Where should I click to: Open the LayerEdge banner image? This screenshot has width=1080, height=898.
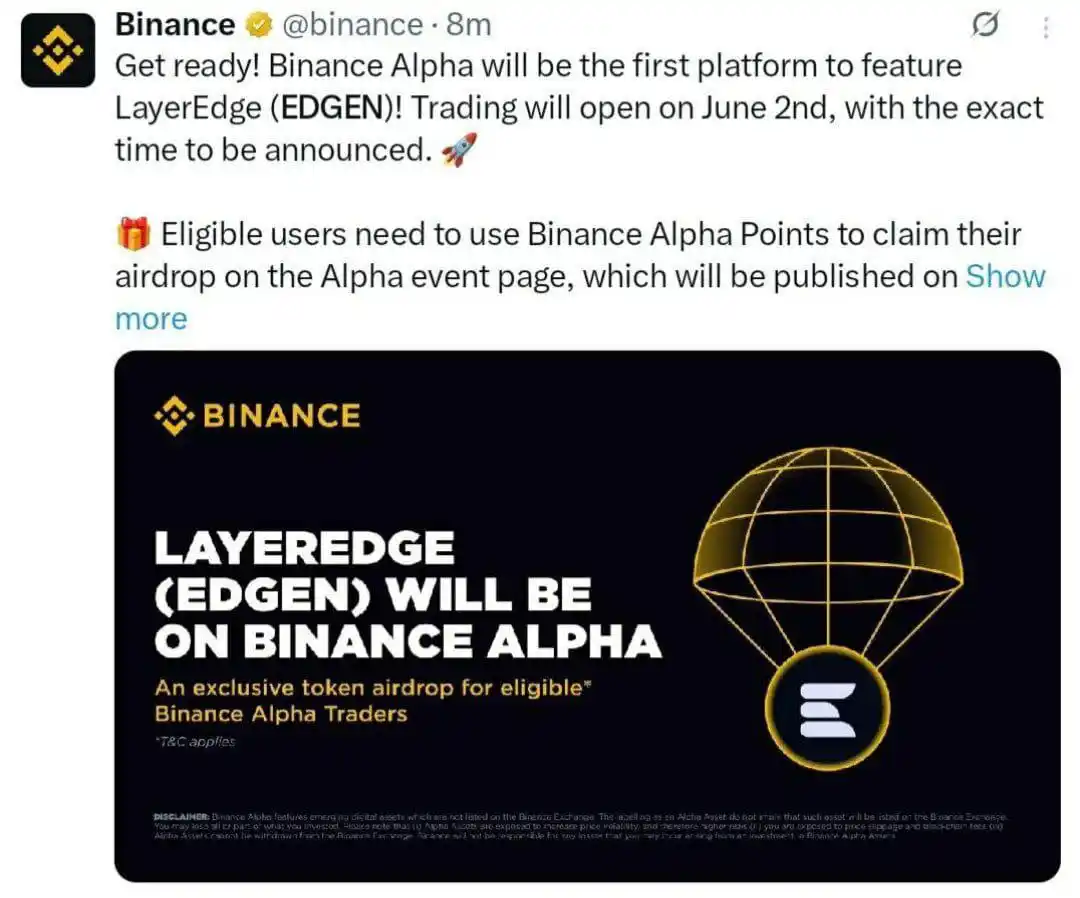tap(588, 616)
